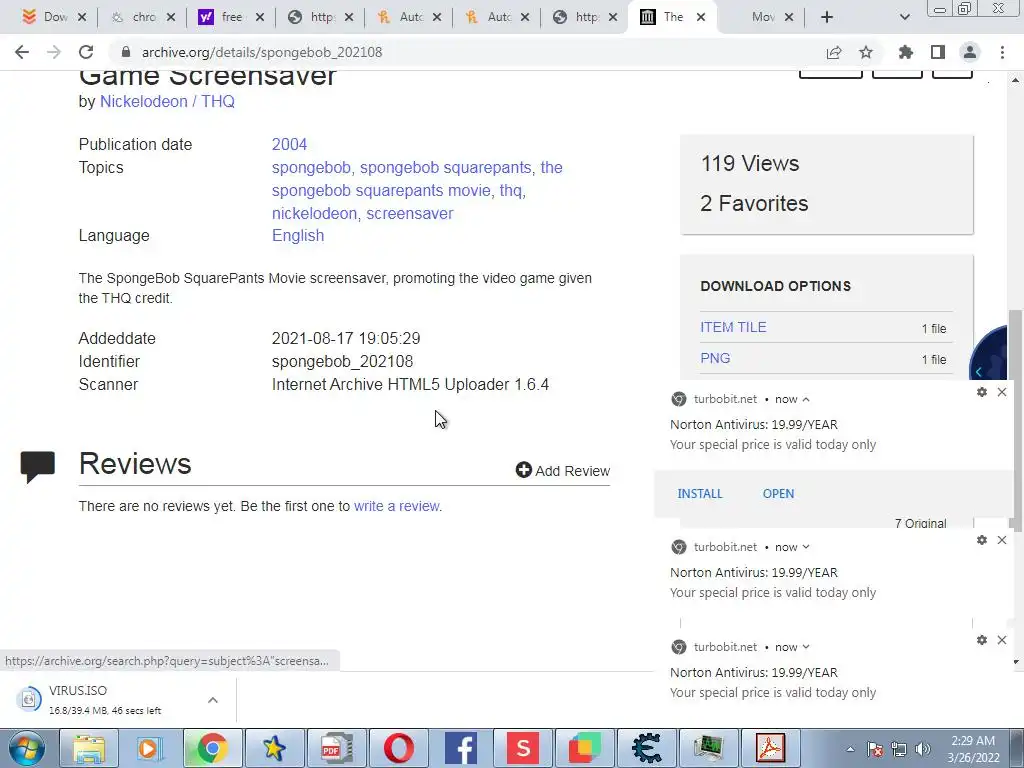Open the Chrome extensions puzzle icon
The width and height of the screenshot is (1024, 768).
(x=906, y=52)
